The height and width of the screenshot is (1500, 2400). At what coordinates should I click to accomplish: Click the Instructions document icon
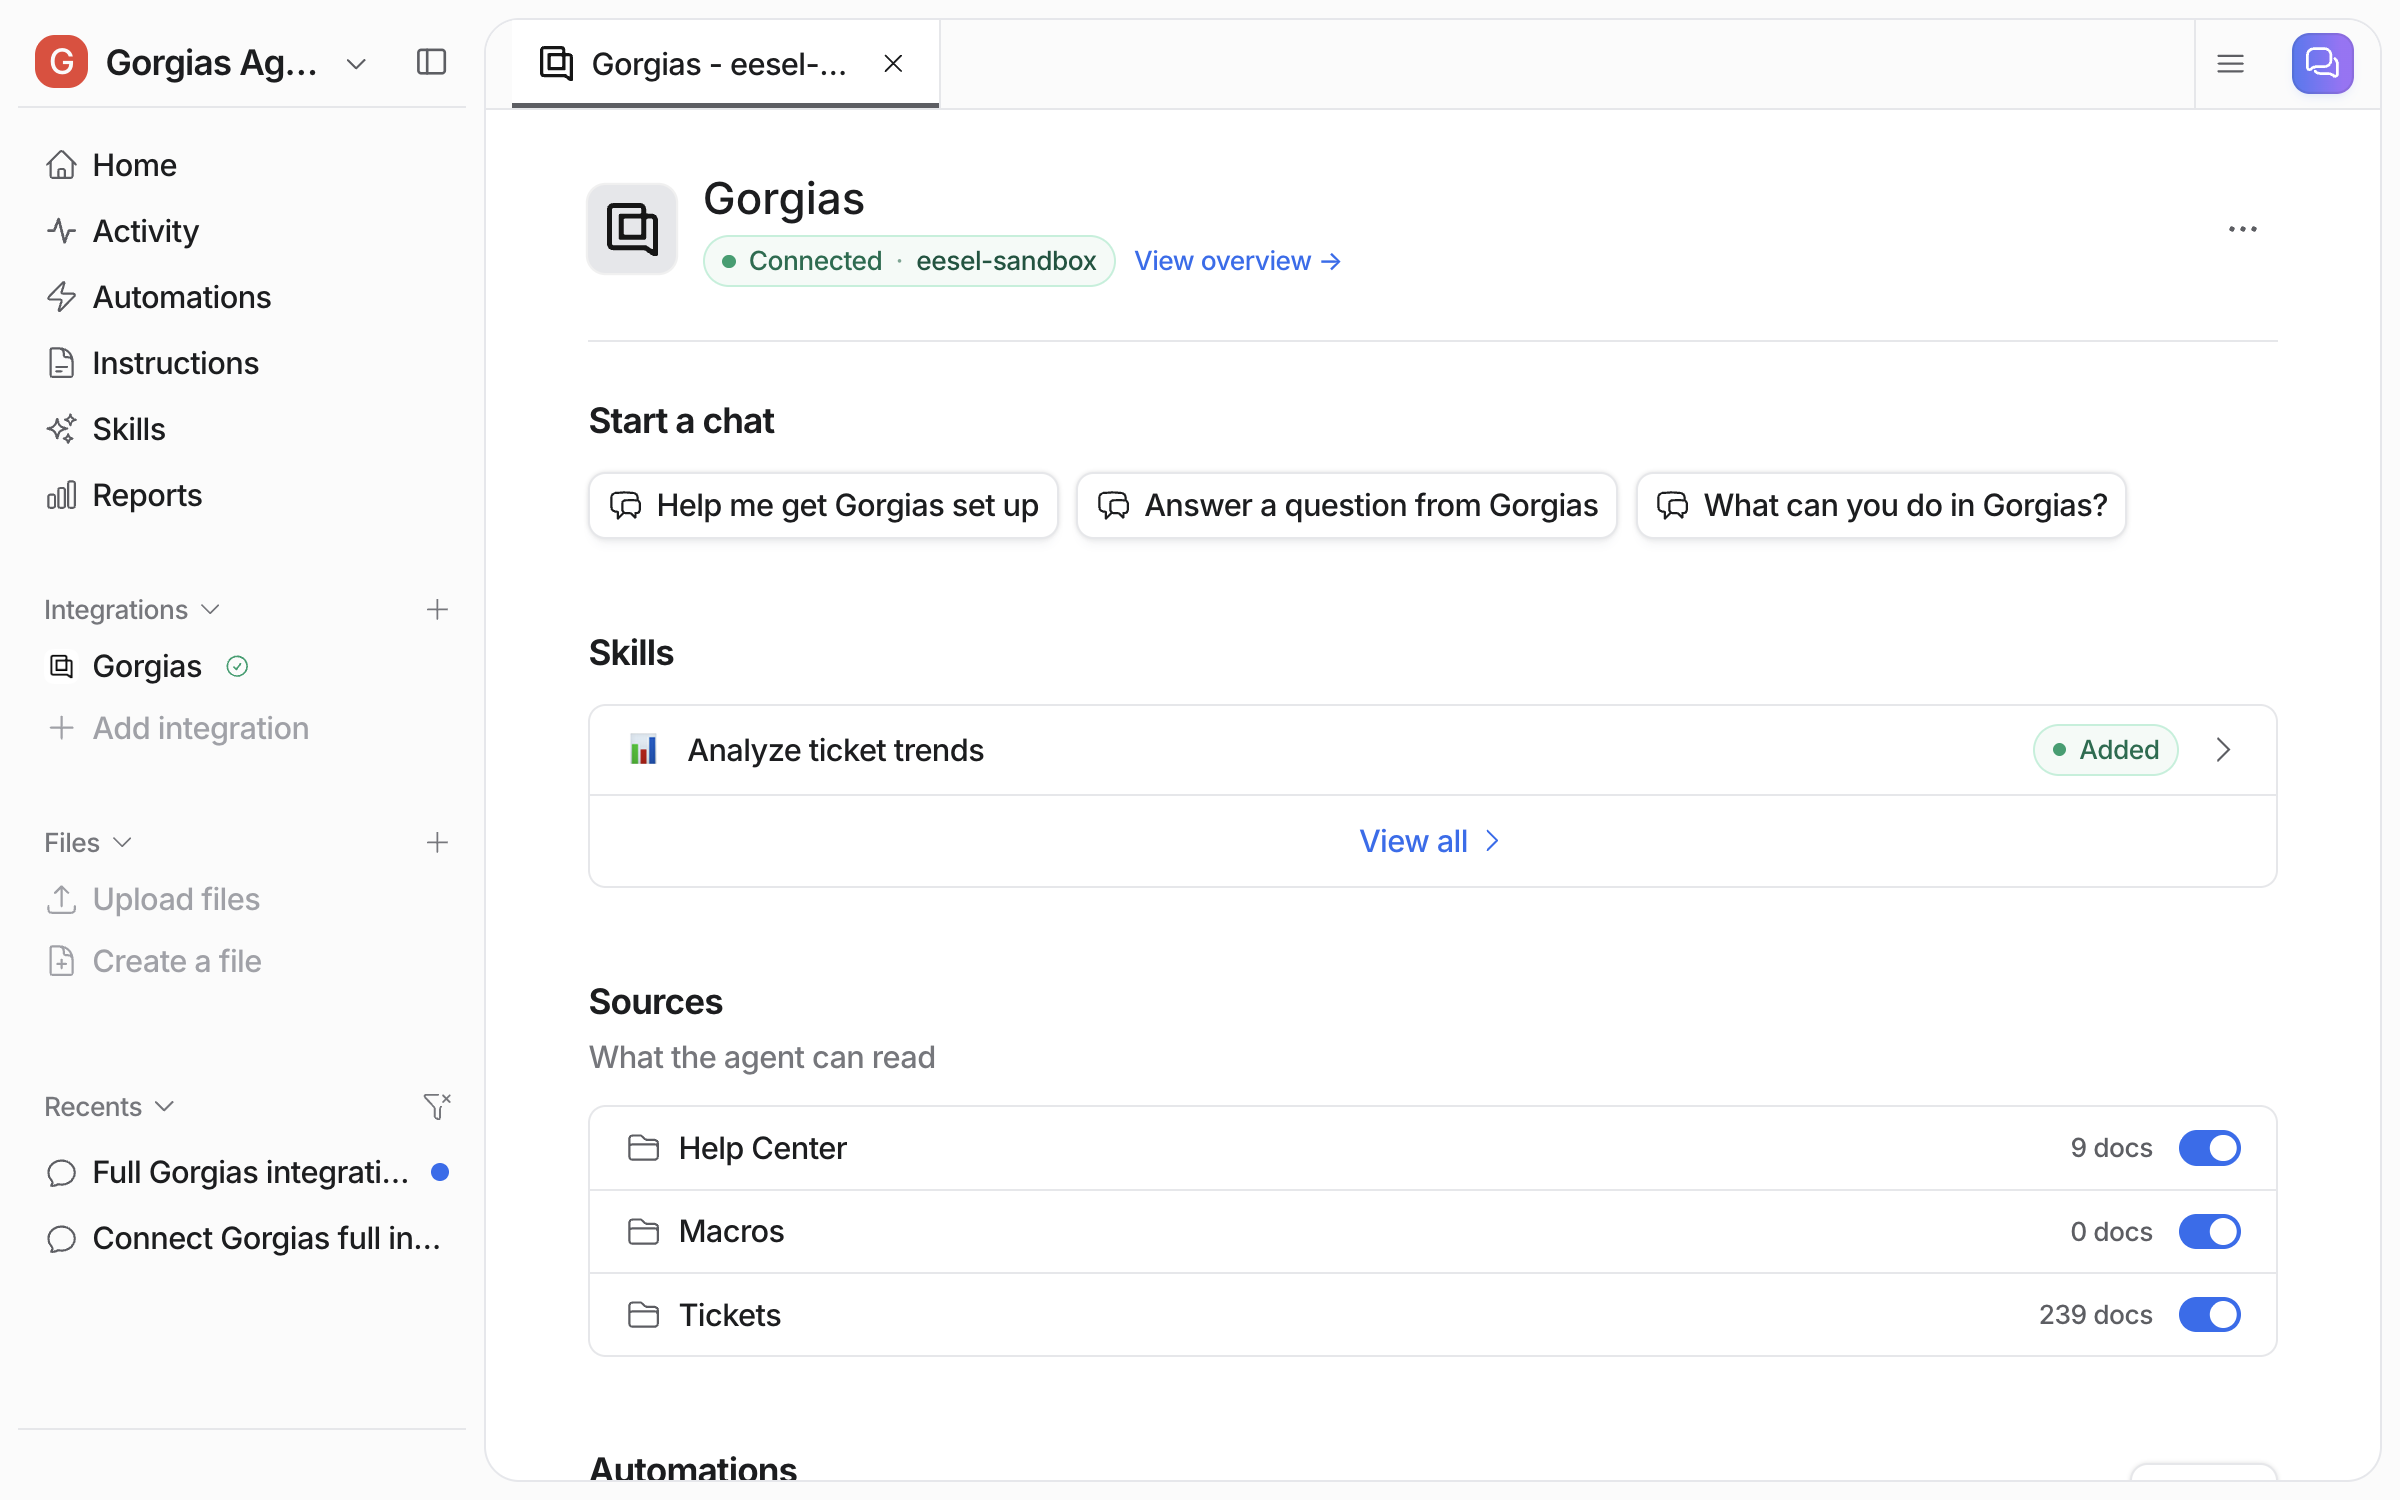click(x=61, y=363)
